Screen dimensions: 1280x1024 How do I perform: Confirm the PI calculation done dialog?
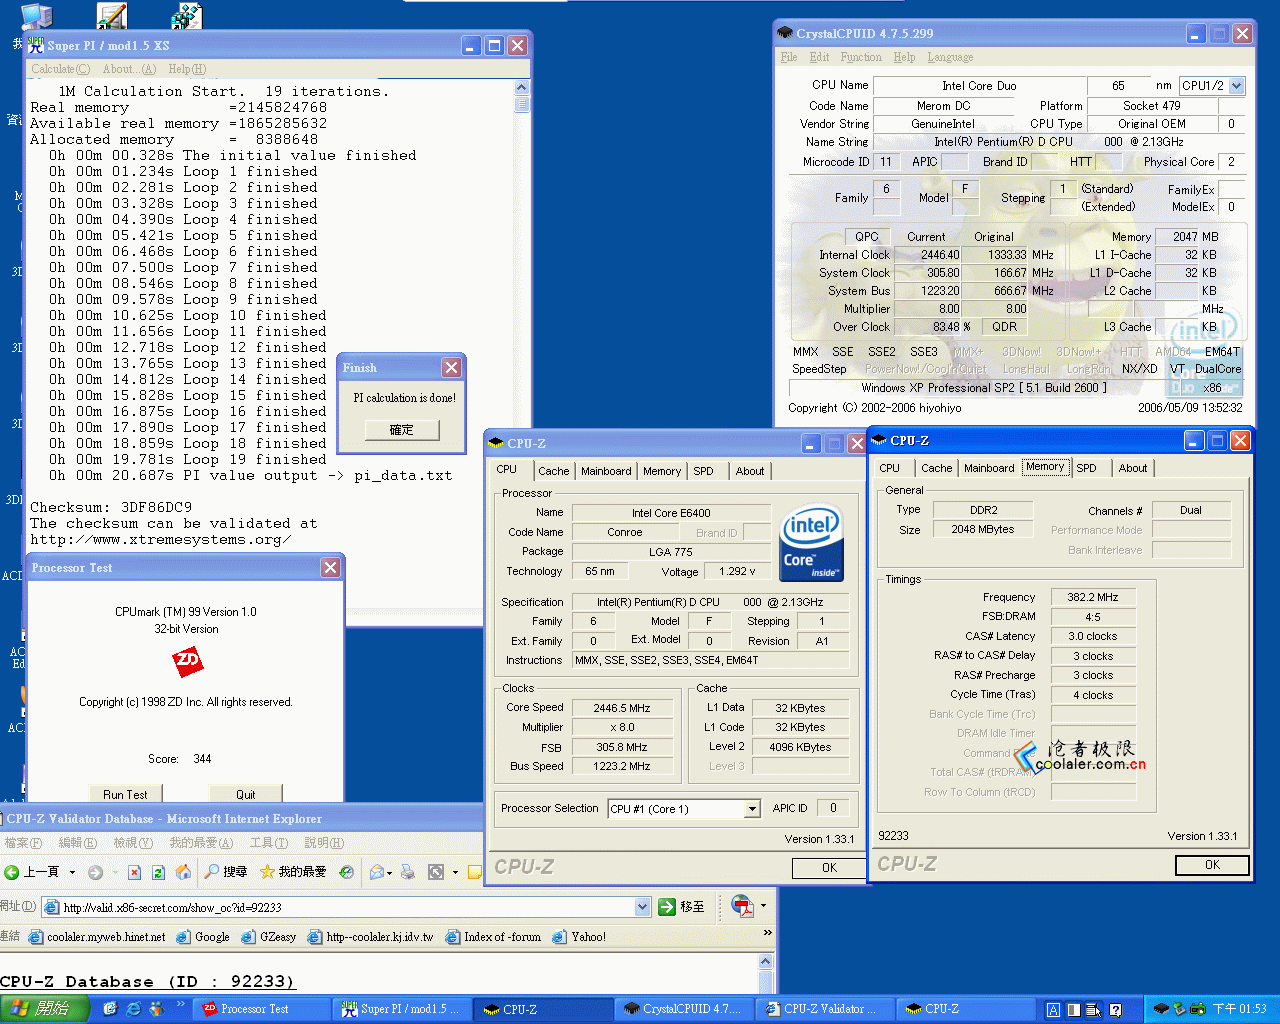coord(401,430)
